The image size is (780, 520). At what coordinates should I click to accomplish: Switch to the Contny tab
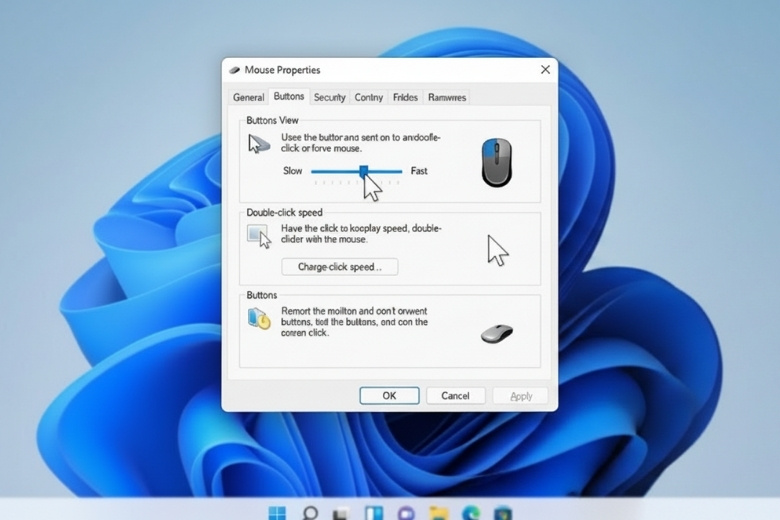(369, 97)
